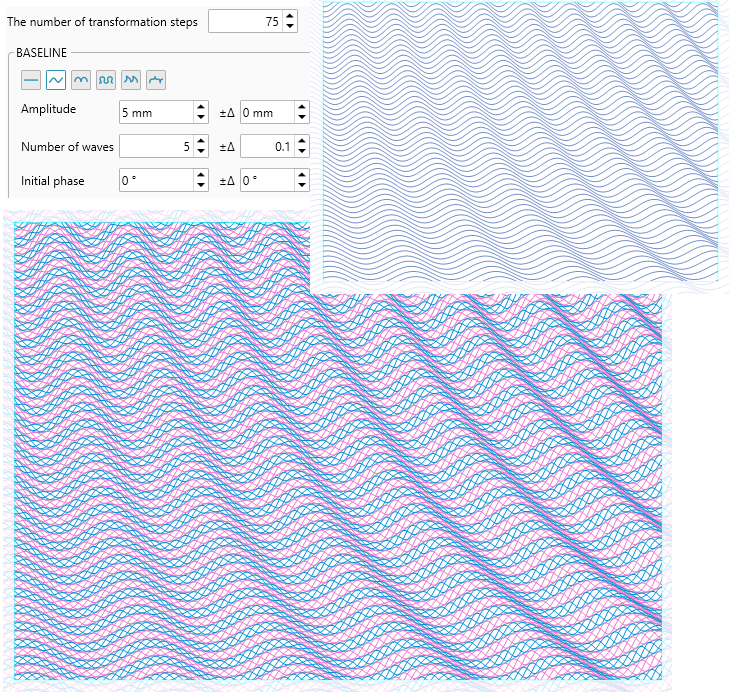Click the Number of waves delta field 0.1

tap(268, 146)
